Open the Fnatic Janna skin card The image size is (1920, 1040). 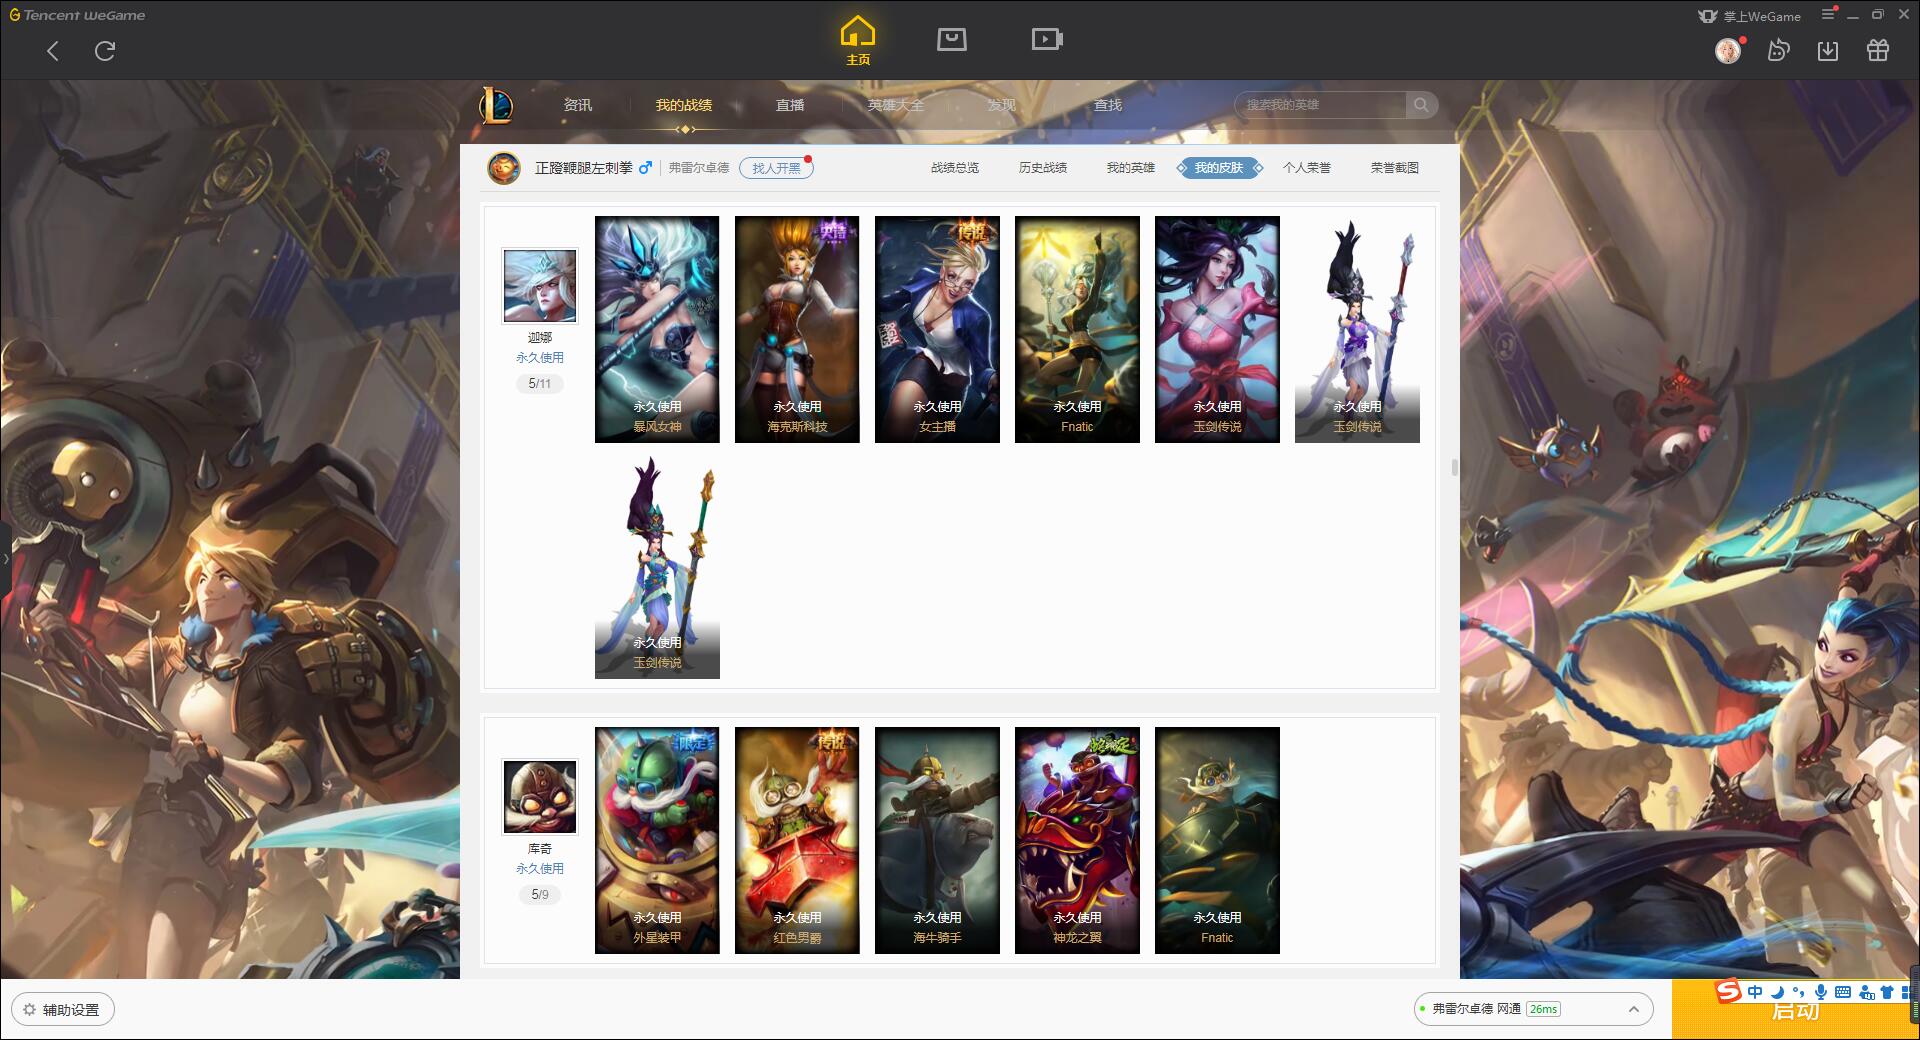point(1077,329)
